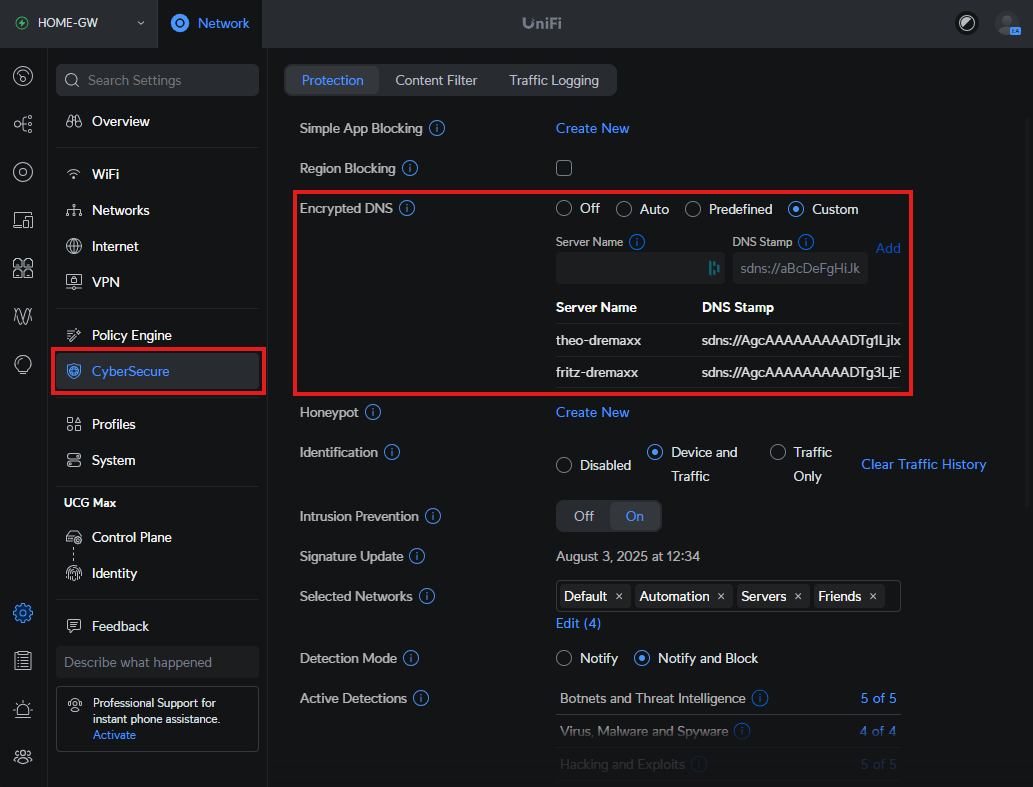Click info icon beside Selected Networks
The height and width of the screenshot is (787, 1033).
tap(427, 596)
